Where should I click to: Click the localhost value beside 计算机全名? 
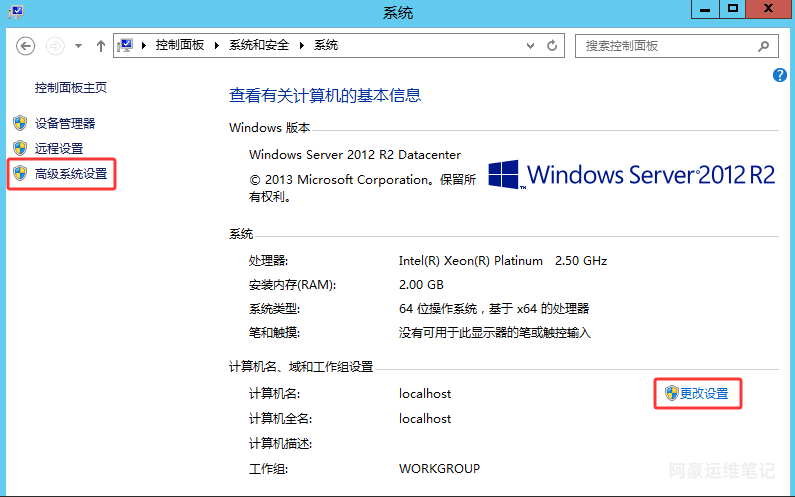[425, 418]
